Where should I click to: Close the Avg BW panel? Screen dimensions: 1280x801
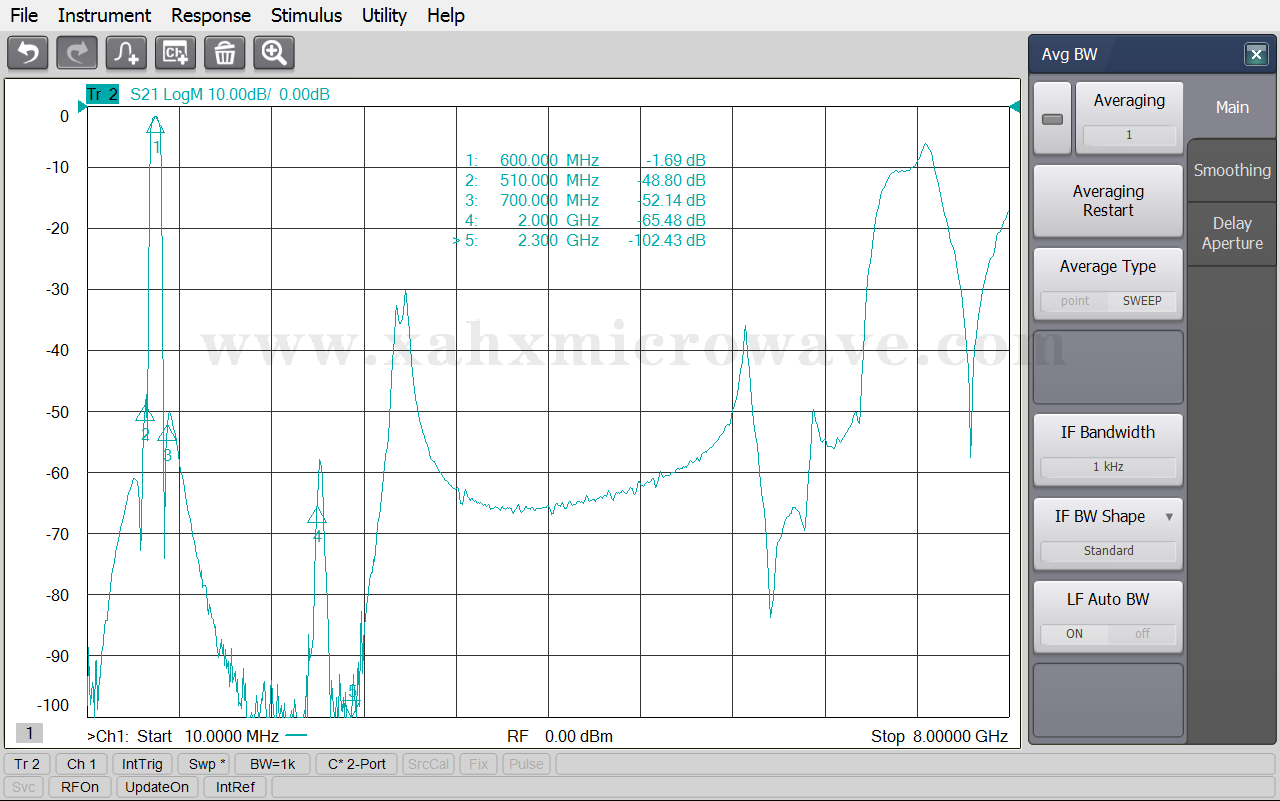tap(1256, 55)
